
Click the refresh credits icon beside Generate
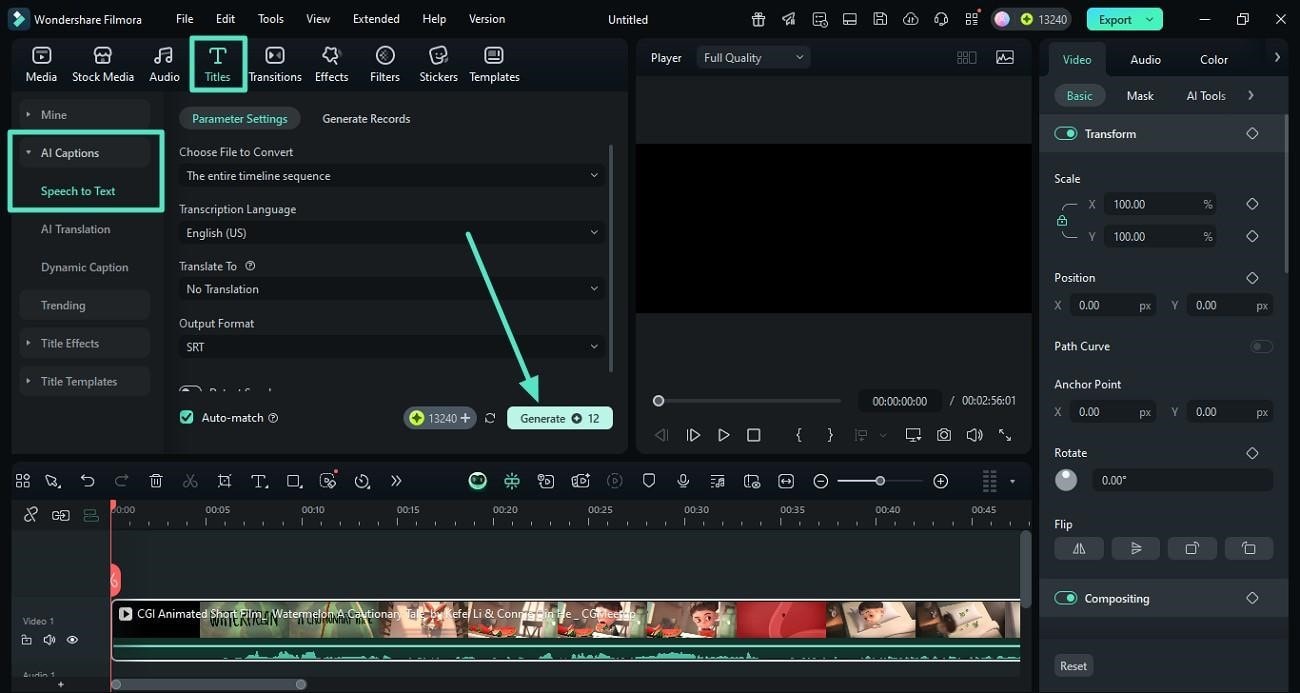[490, 418]
